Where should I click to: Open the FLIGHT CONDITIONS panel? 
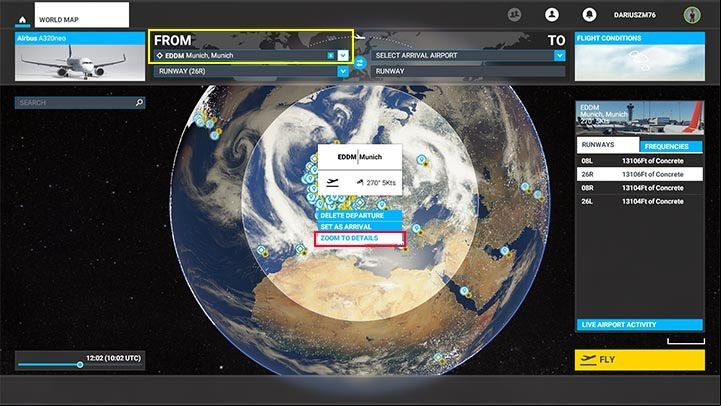click(640, 56)
